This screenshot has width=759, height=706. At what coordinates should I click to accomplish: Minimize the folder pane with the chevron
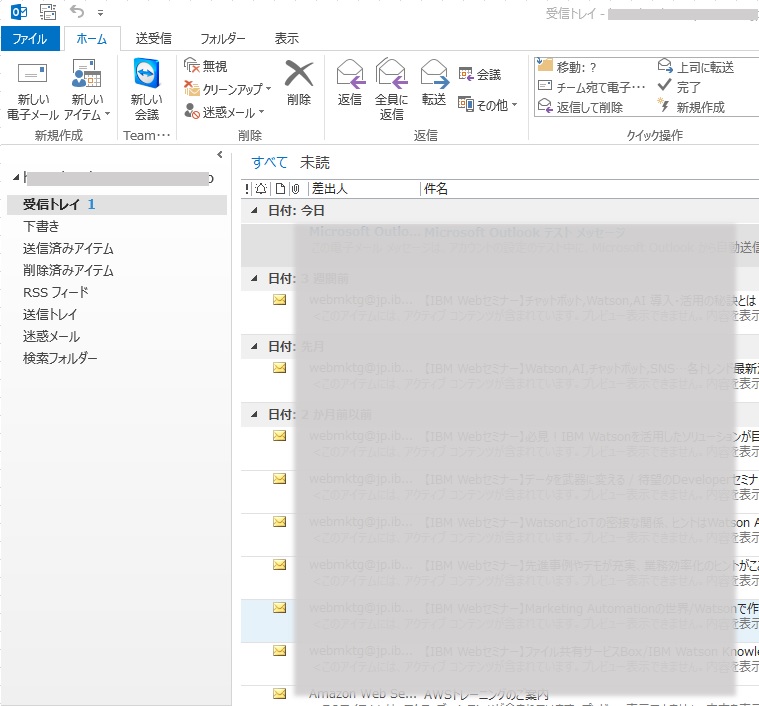pyautogui.click(x=220, y=154)
